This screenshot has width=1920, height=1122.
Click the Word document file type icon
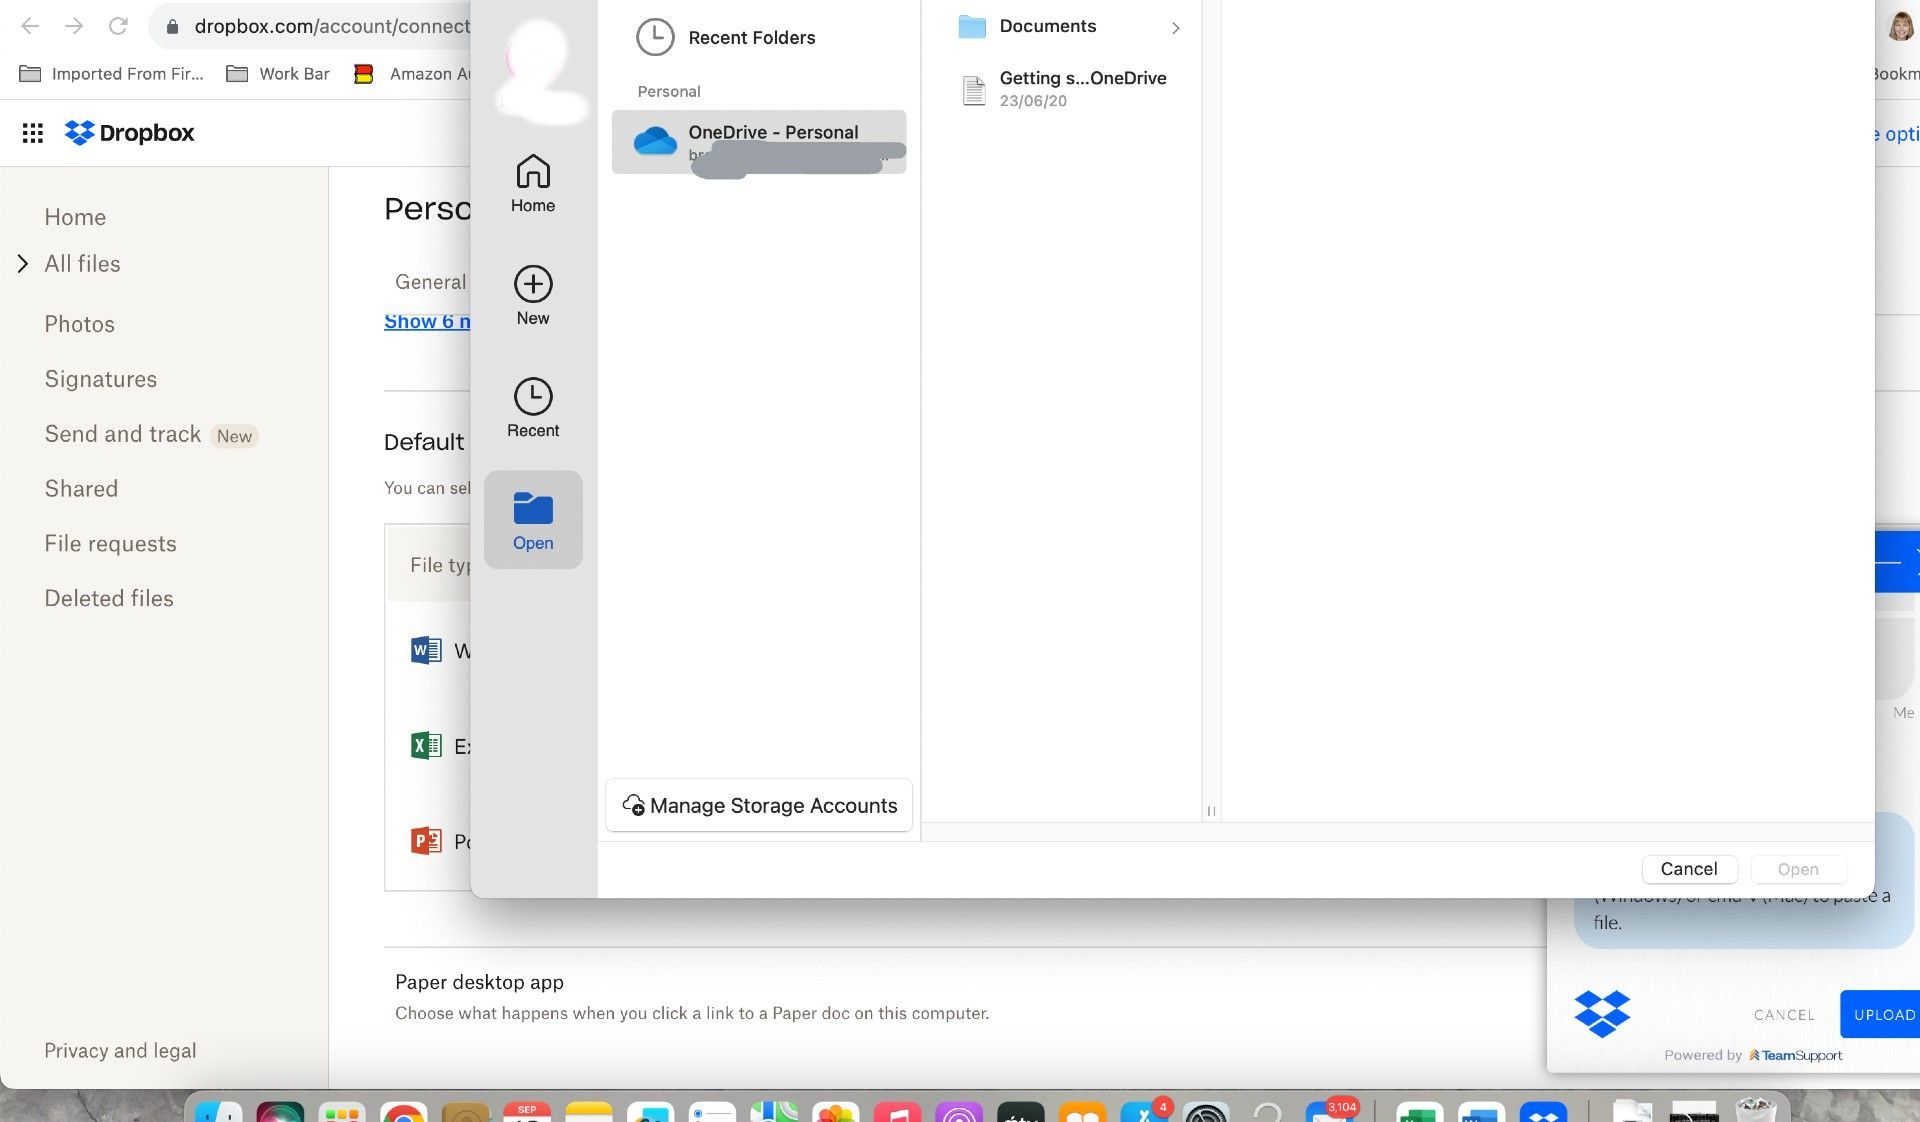pos(424,650)
